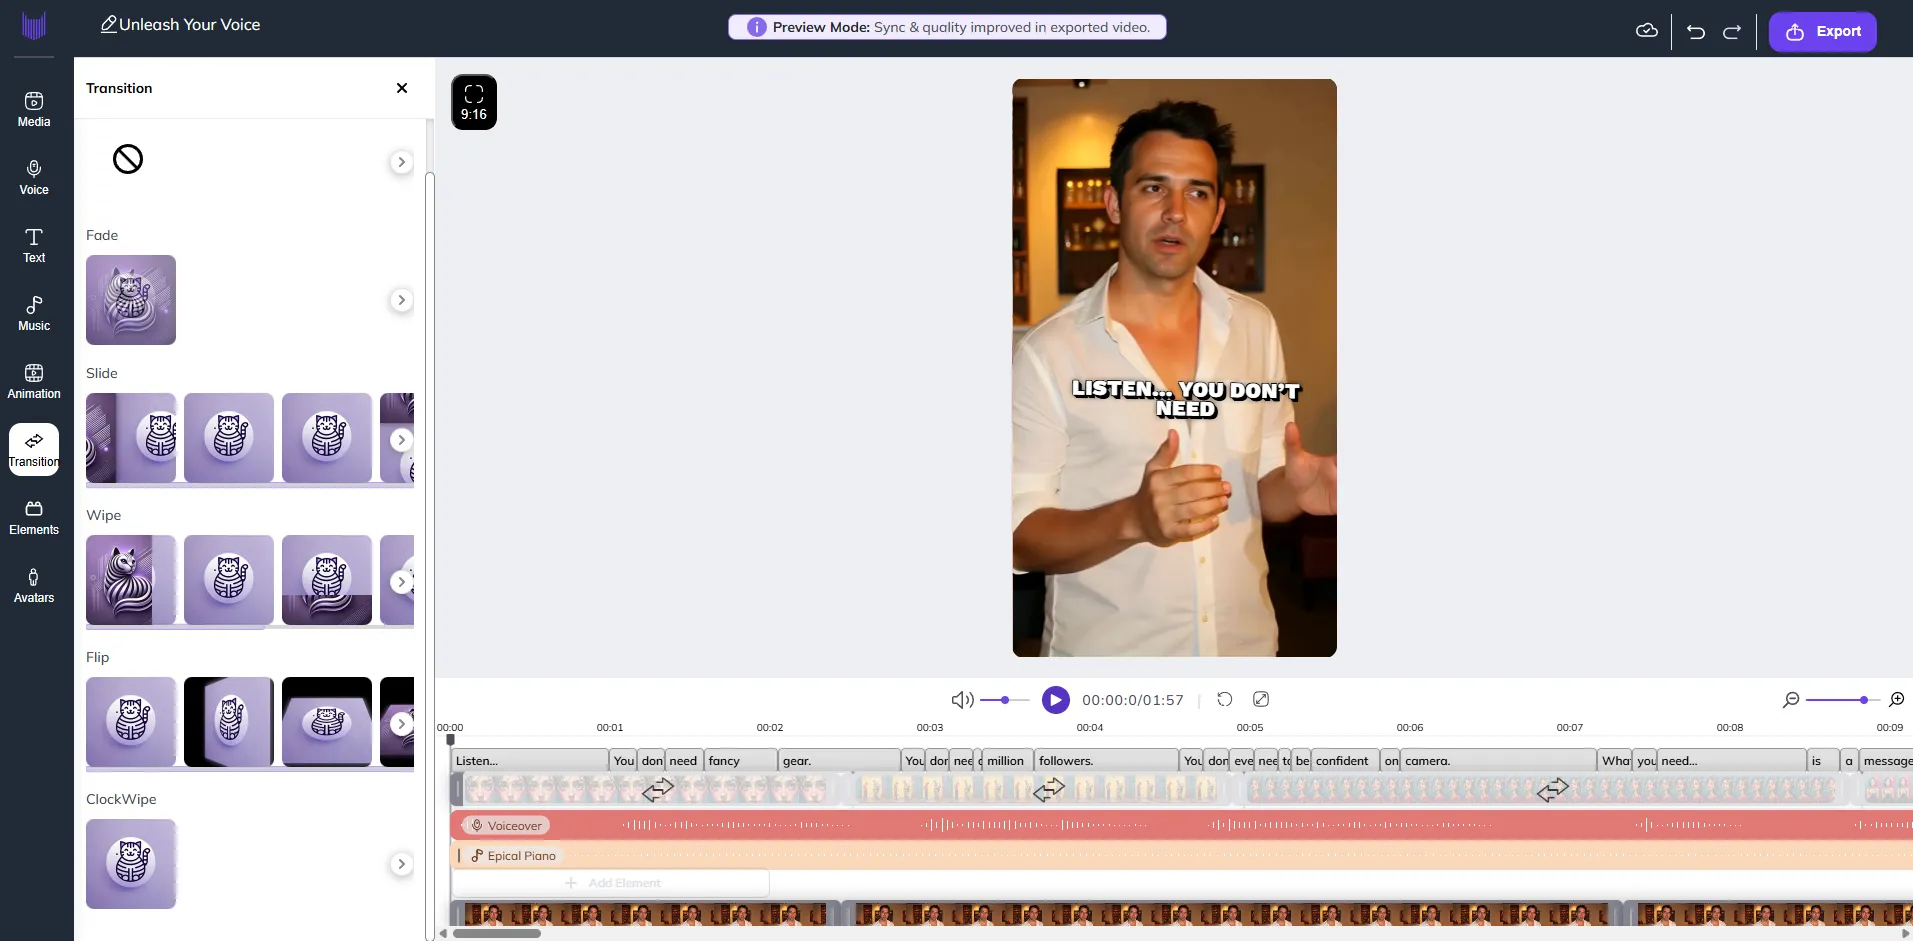Image resolution: width=1913 pixels, height=941 pixels.
Task: Click the transition marker after Listen clip
Action: pyautogui.click(x=658, y=790)
